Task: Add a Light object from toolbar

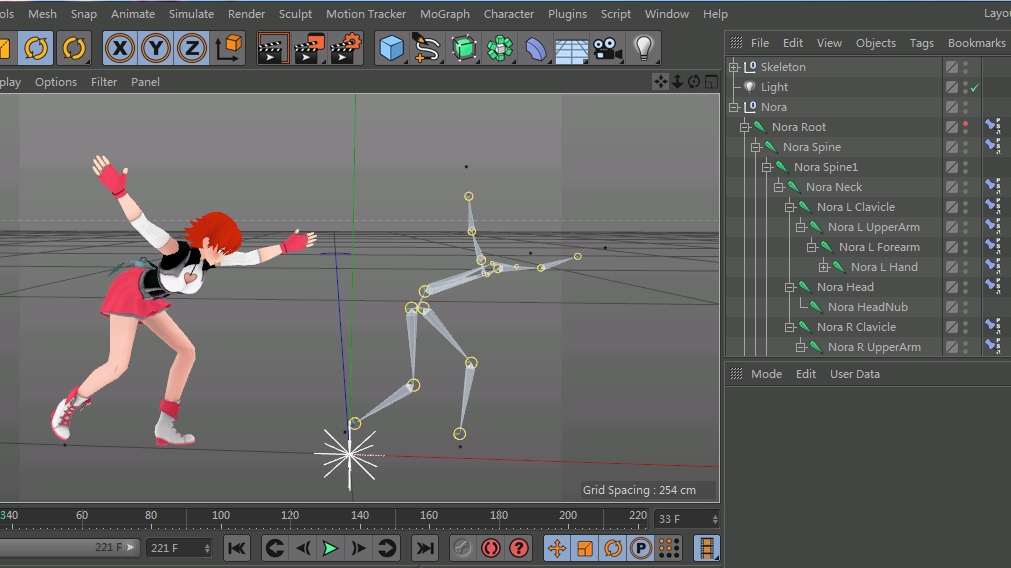Action: click(x=643, y=48)
